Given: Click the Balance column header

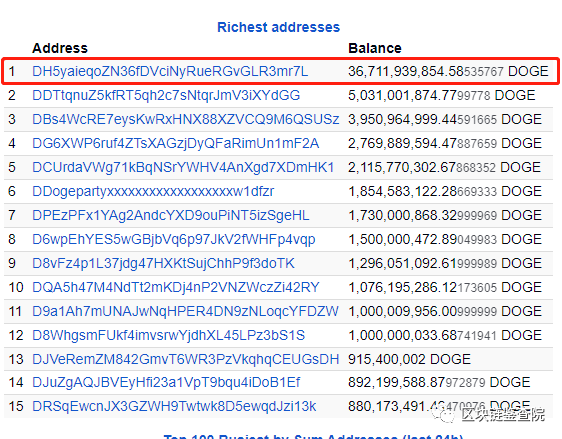Looking at the screenshot, I should [x=375, y=48].
